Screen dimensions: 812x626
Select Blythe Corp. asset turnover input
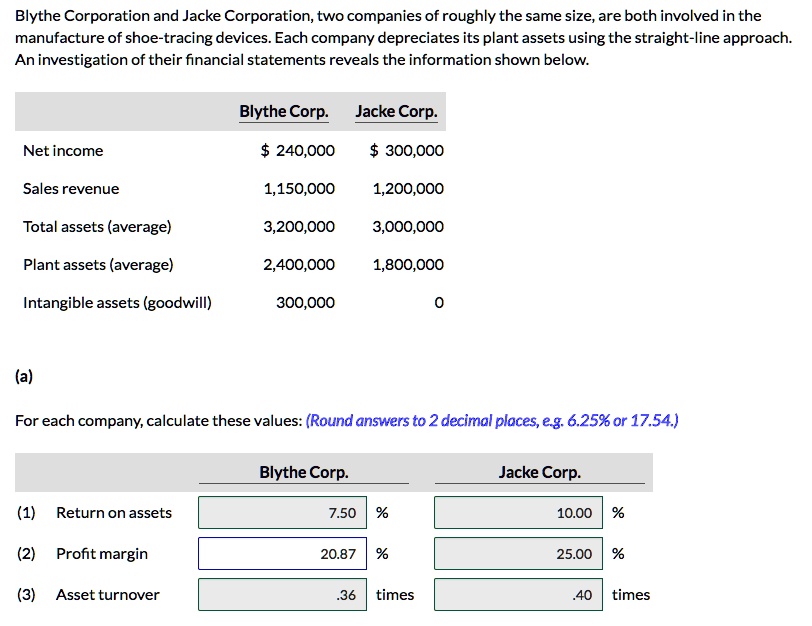coord(282,594)
